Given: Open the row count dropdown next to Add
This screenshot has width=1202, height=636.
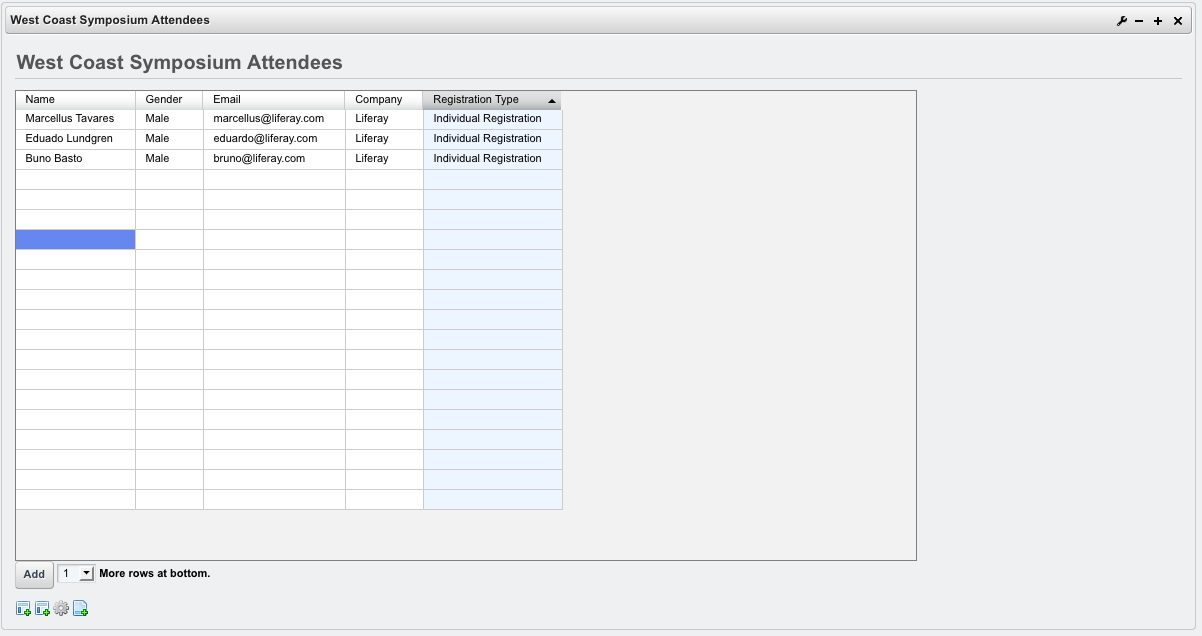Looking at the screenshot, I should click(x=76, y=574).
